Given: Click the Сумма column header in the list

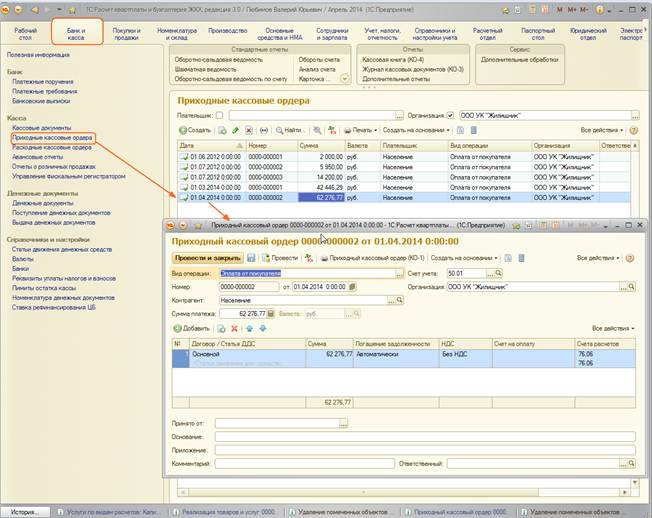Looking at the screenshot, I should (321, 146).
